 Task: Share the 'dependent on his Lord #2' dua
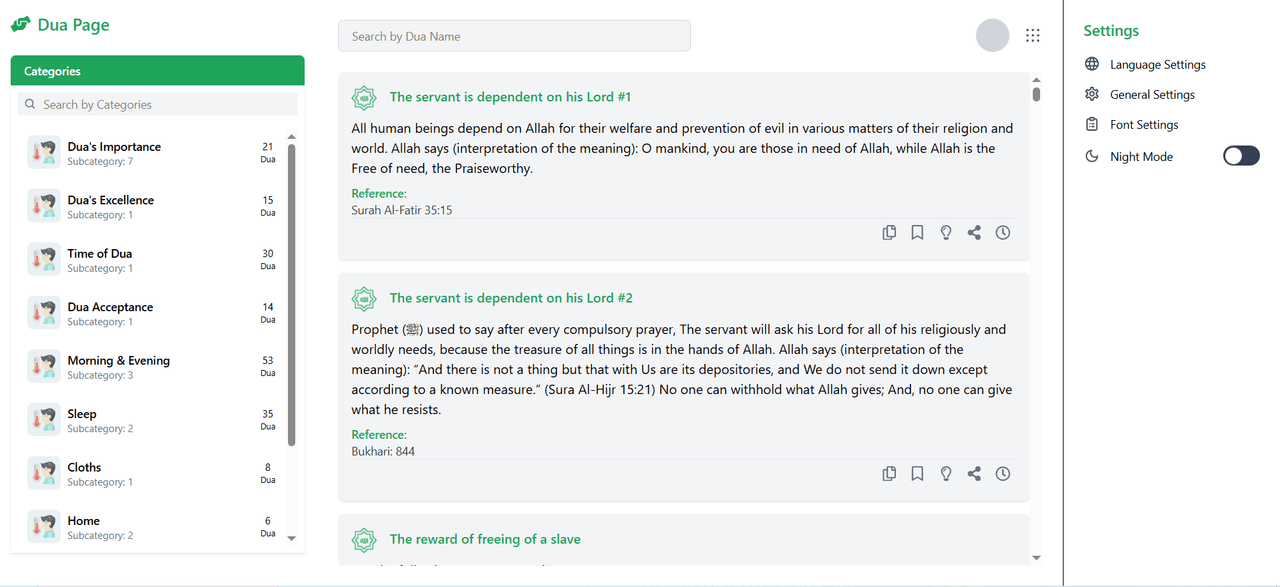974,474
